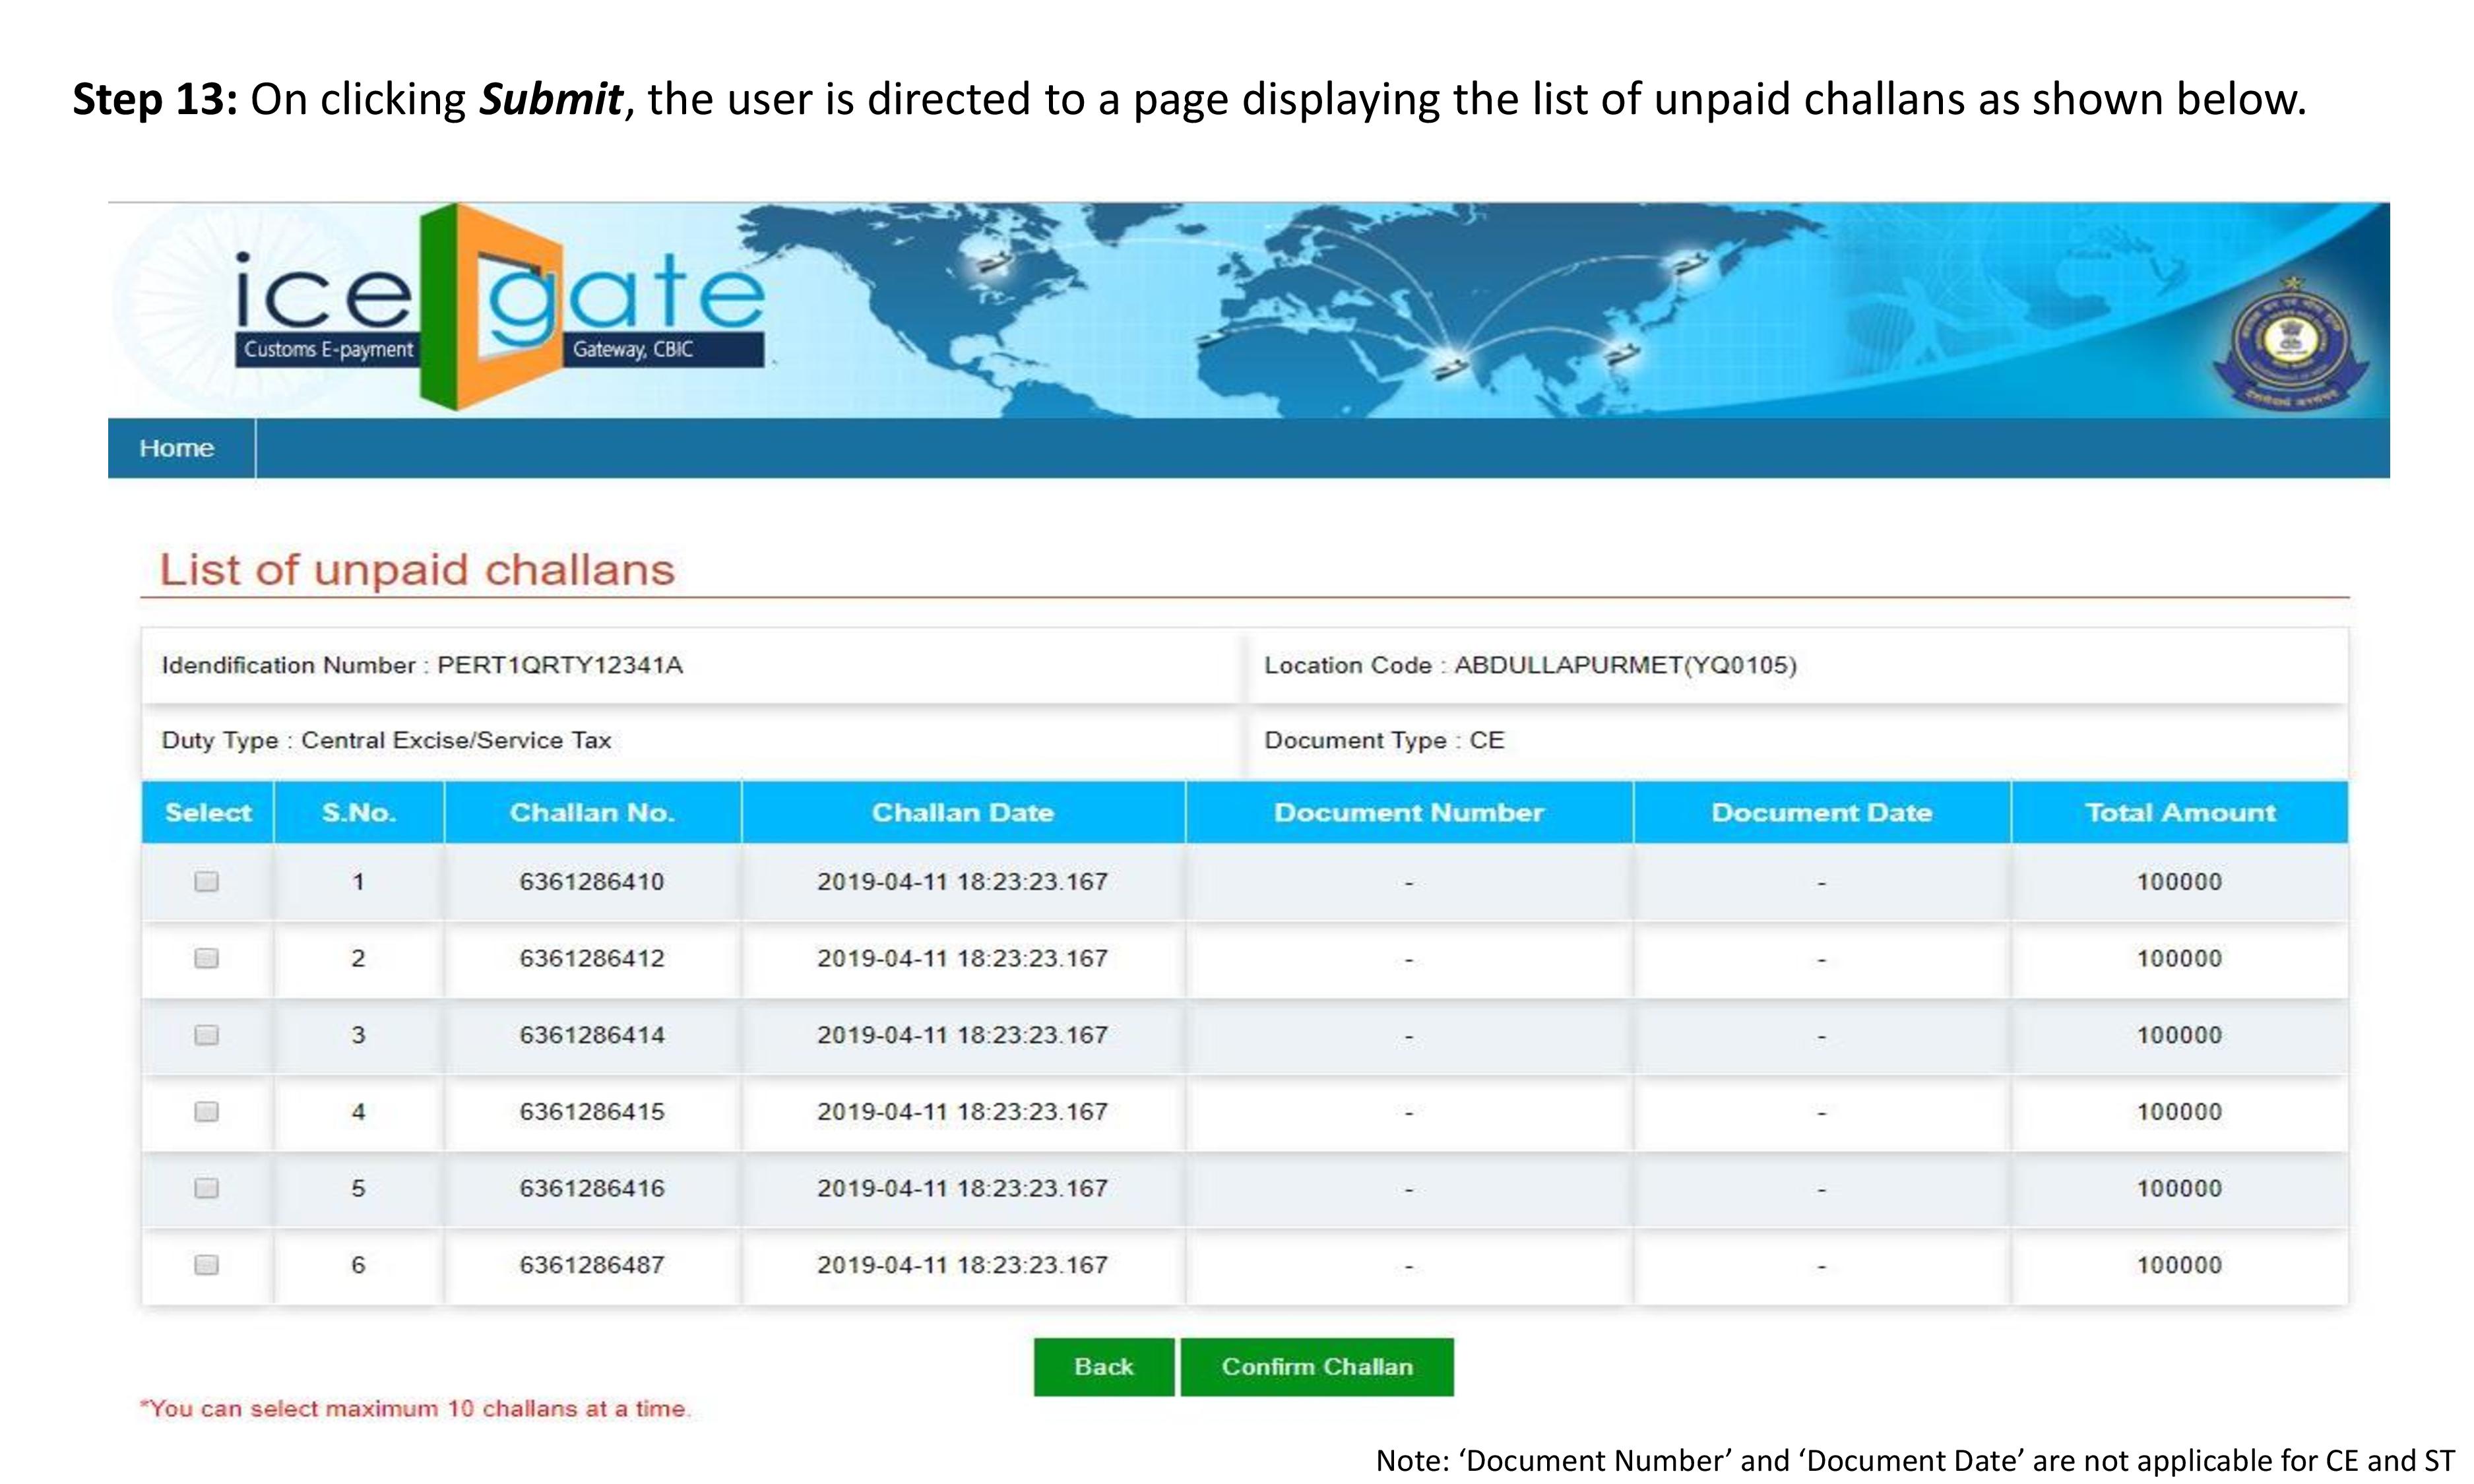
Task: Click challan number 6361286410
Action: coord(592,882)
